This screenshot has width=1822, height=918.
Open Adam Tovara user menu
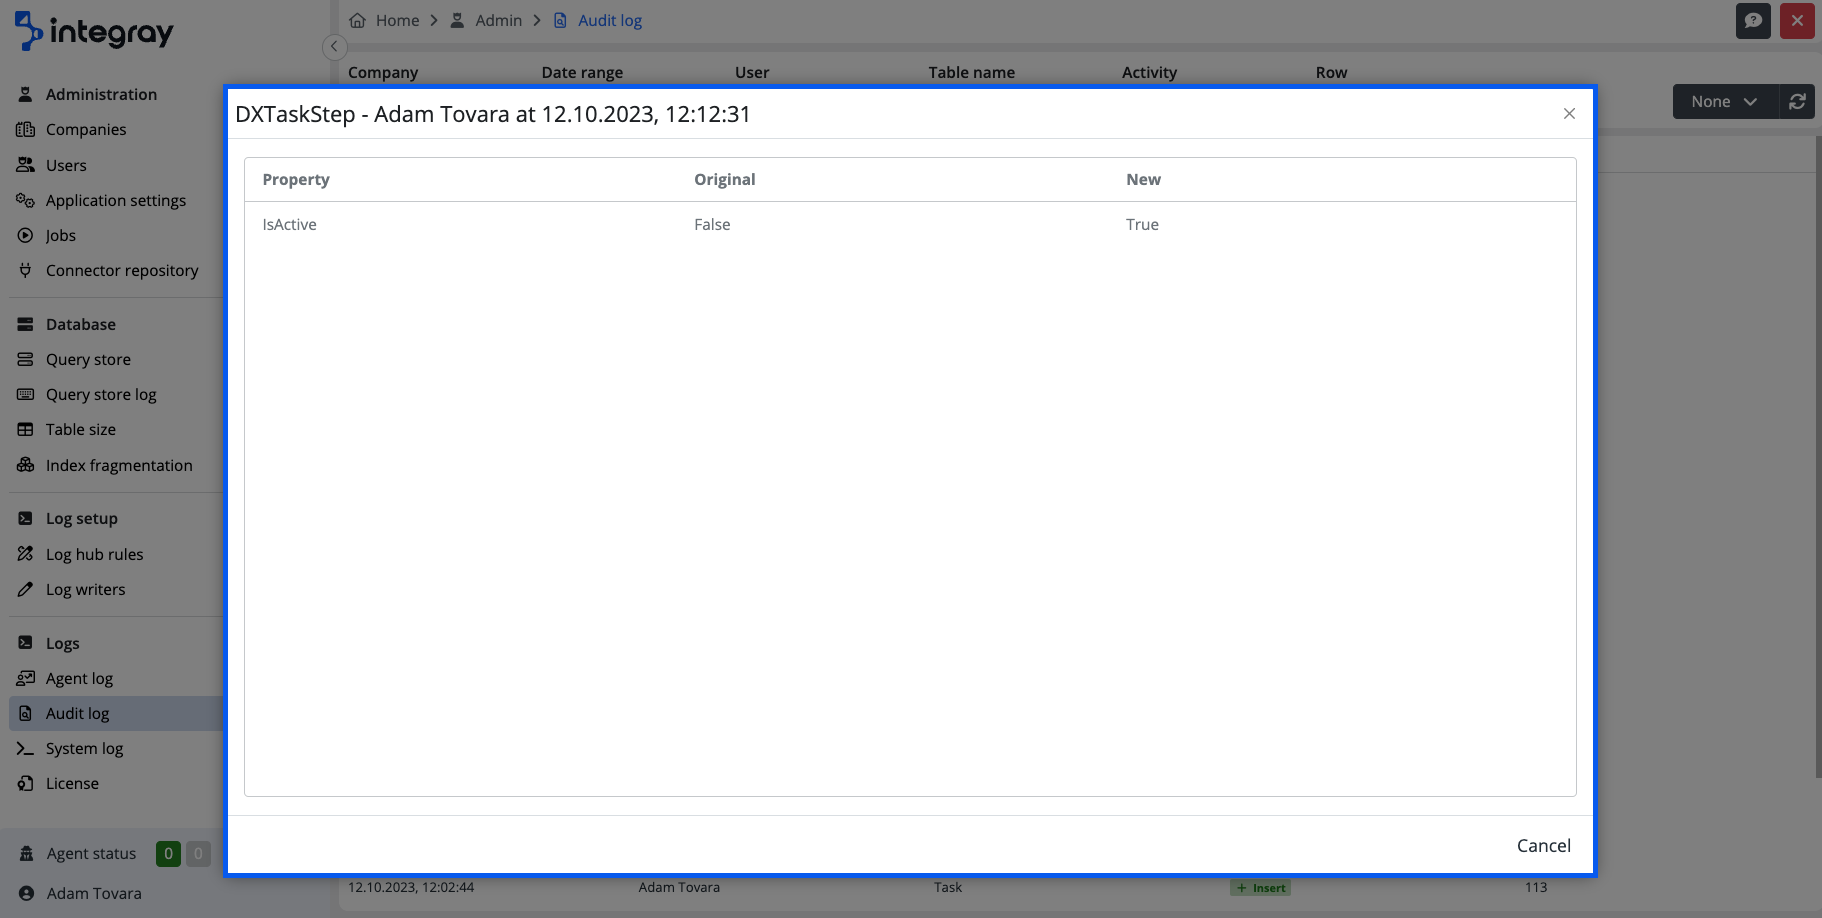pos(94,893)
